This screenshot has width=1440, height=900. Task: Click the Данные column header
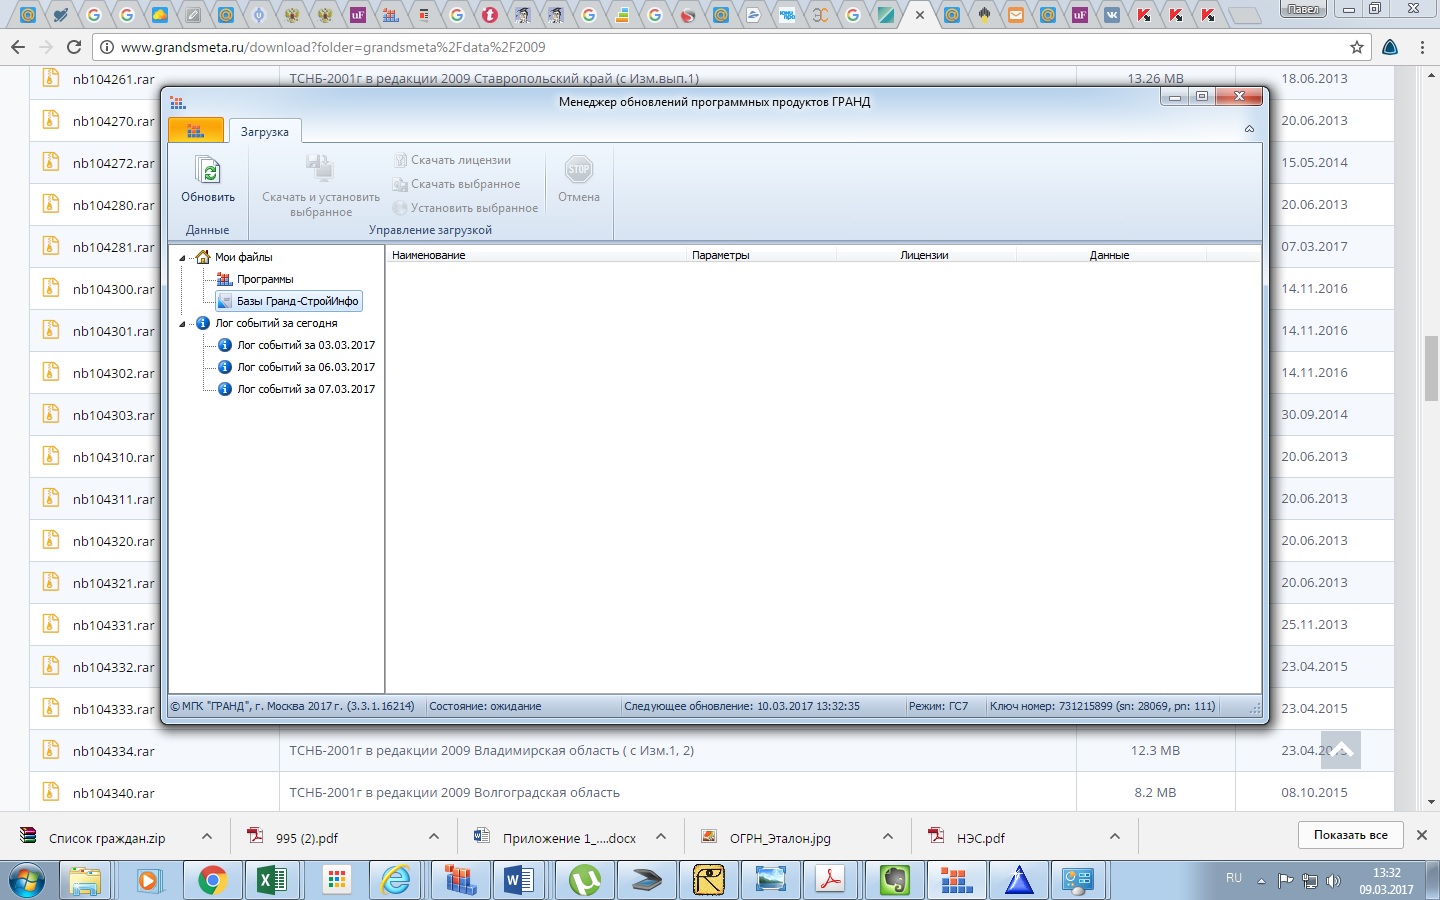click(1110, 255)
